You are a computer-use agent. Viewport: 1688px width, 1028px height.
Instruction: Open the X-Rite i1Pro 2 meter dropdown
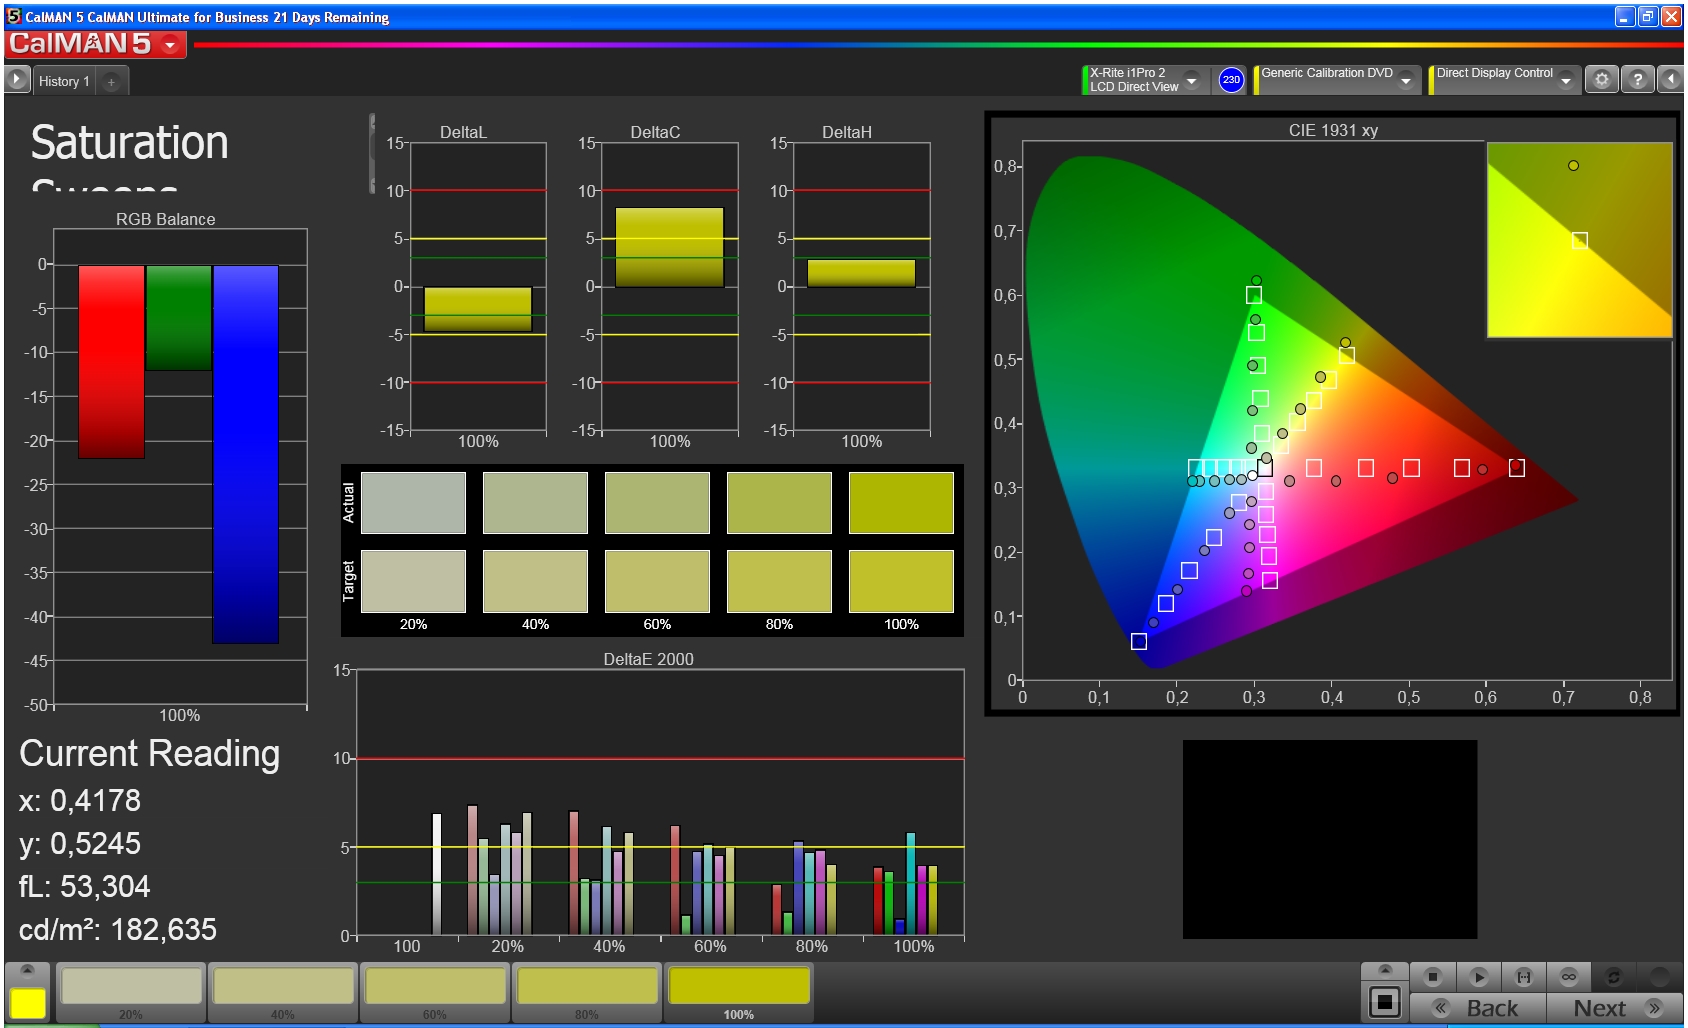point(1191,80)
